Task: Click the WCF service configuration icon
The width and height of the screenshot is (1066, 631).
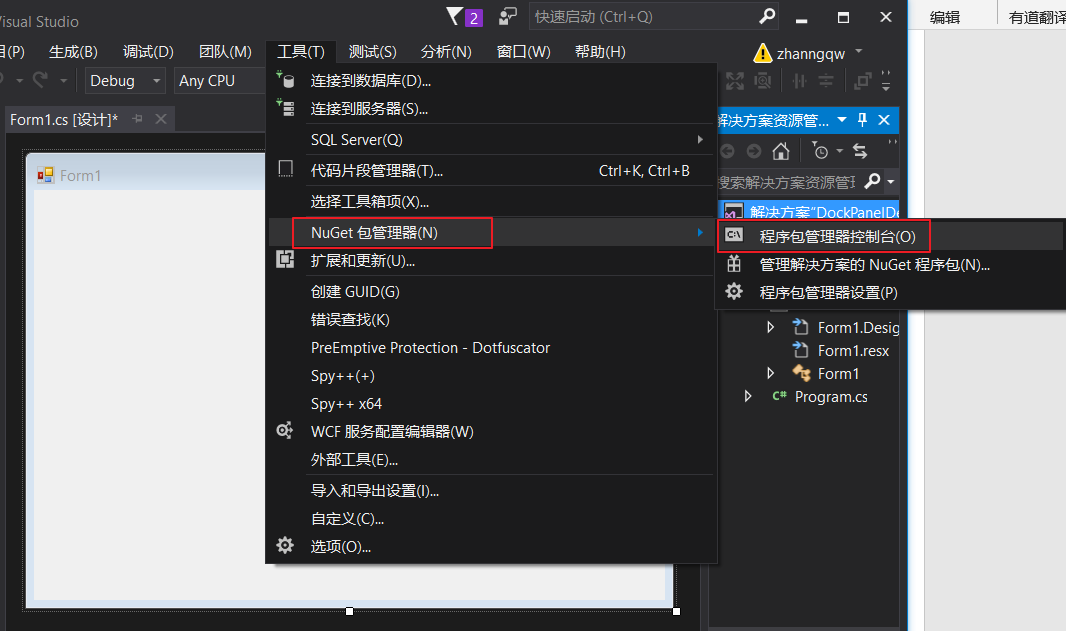Action: pos(284,430)
